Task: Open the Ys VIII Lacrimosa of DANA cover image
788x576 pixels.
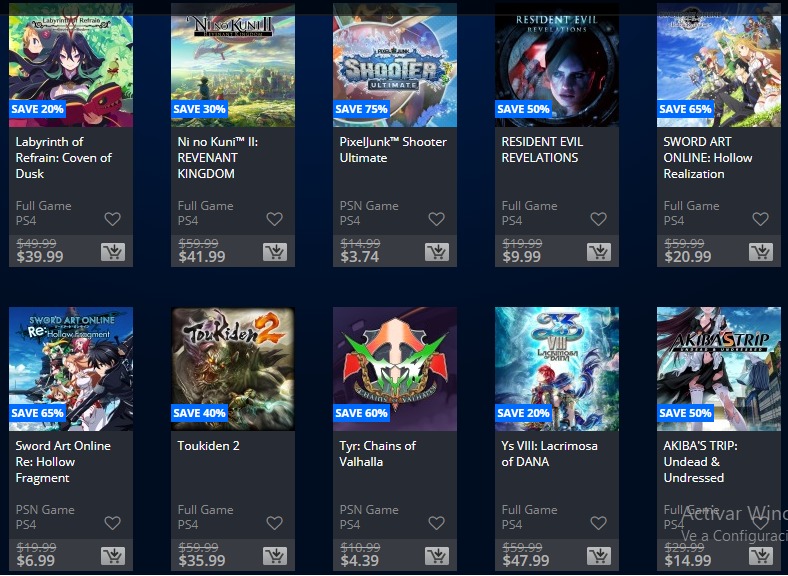Action: [557, 369]
